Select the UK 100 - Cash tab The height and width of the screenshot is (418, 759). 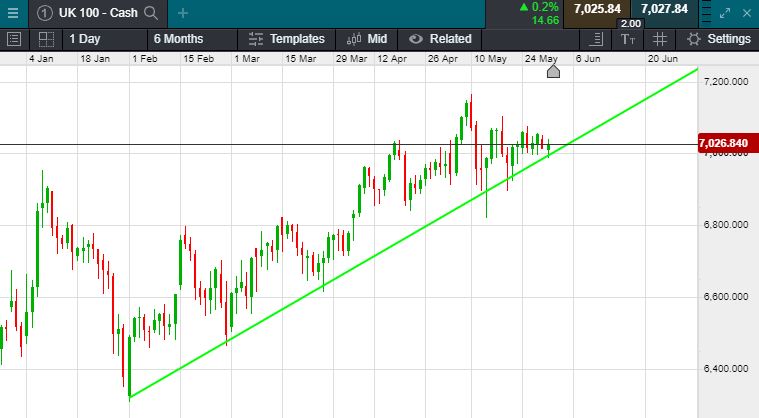(98, 13)
